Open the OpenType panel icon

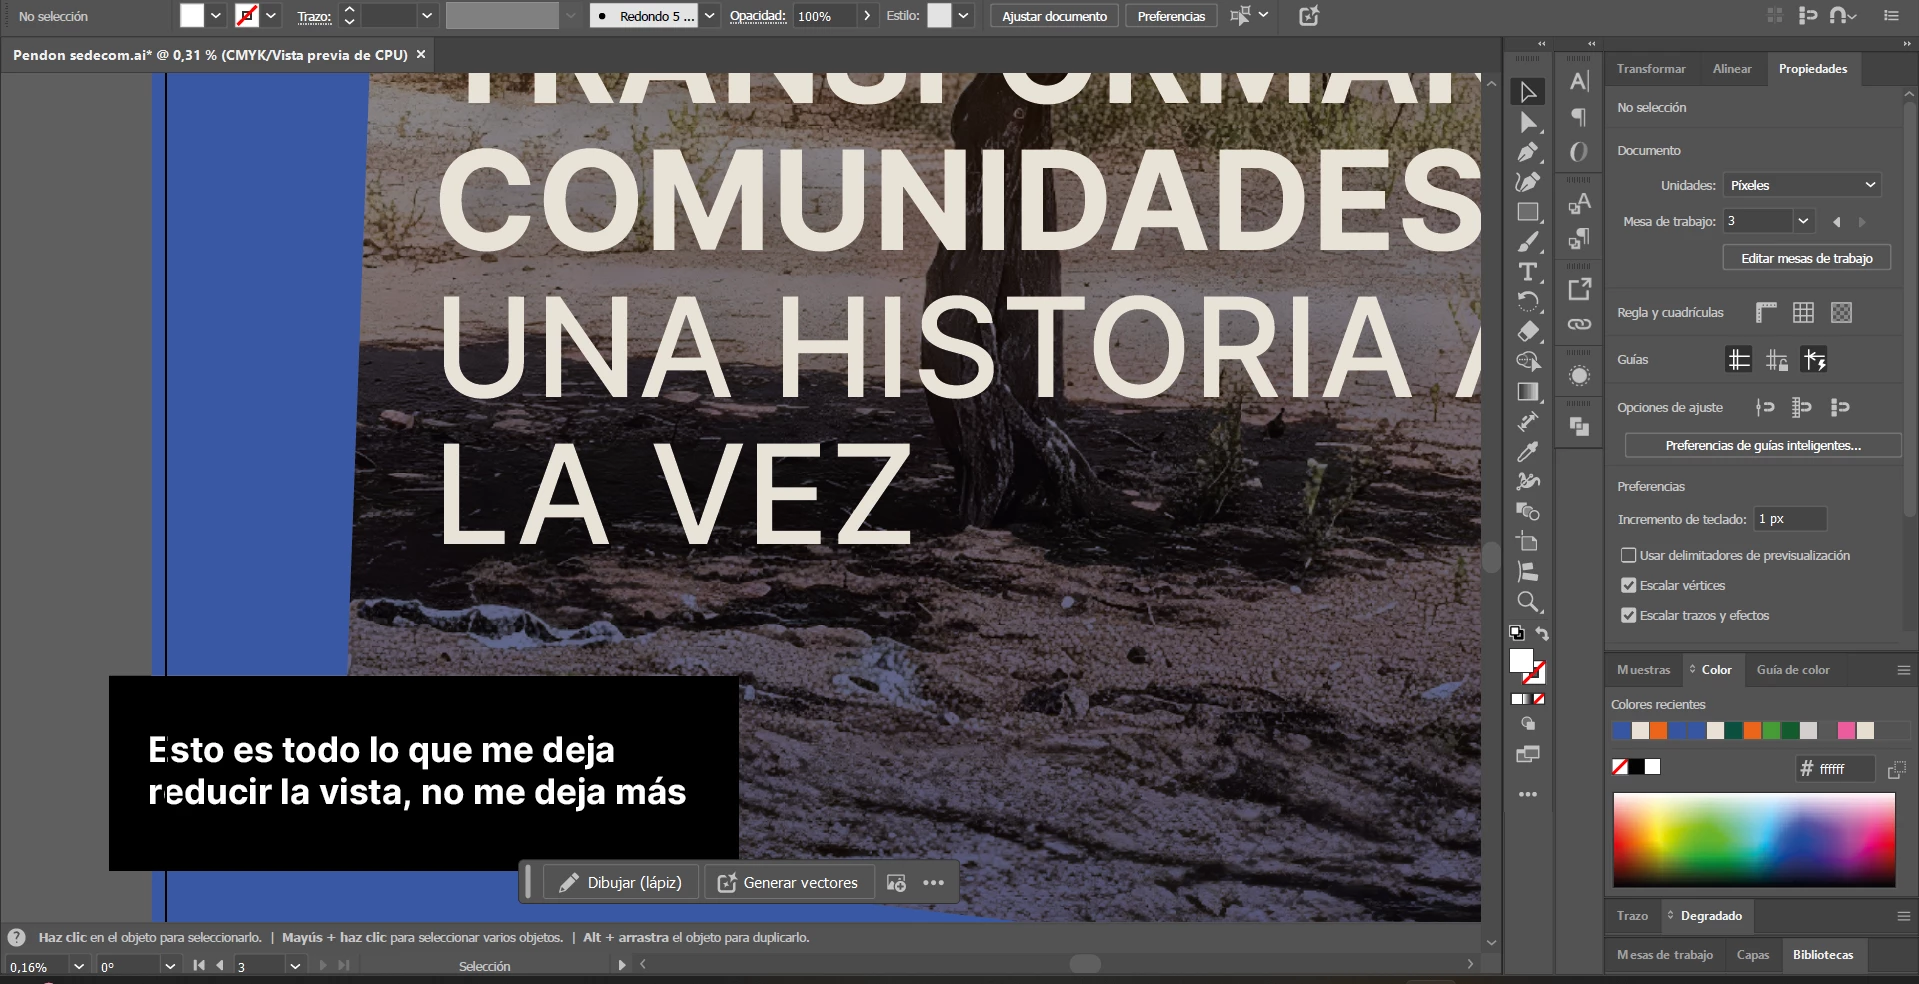coord(1579,152)
